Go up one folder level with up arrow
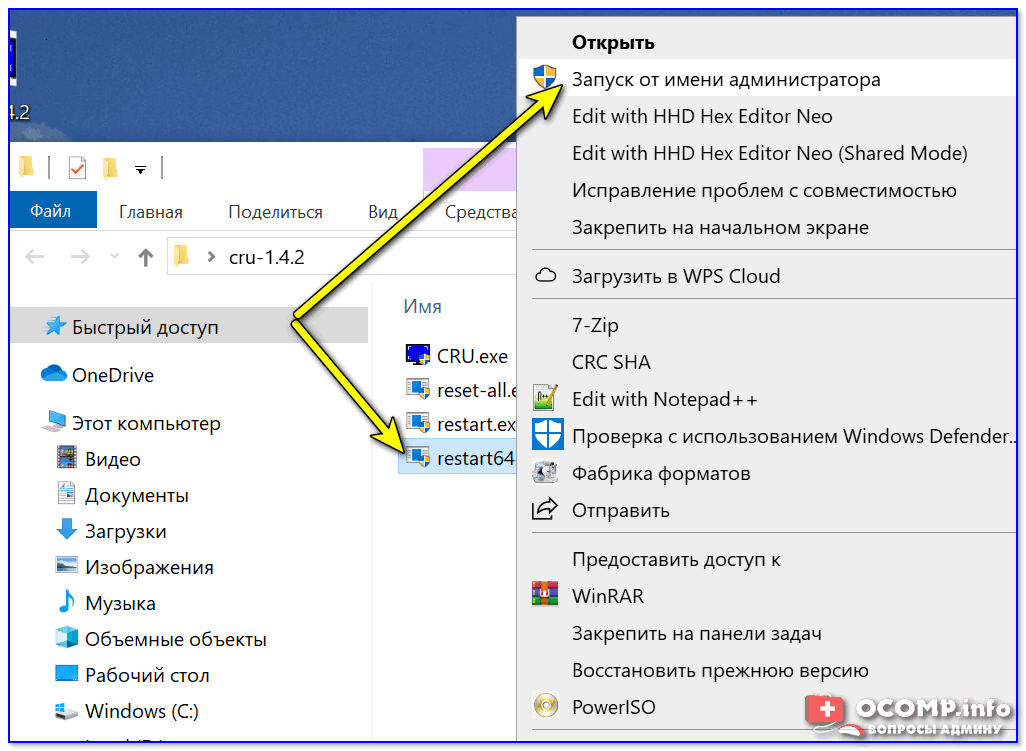The height and width of the screenshot is (751, 1026). click(x=146, y=257)
